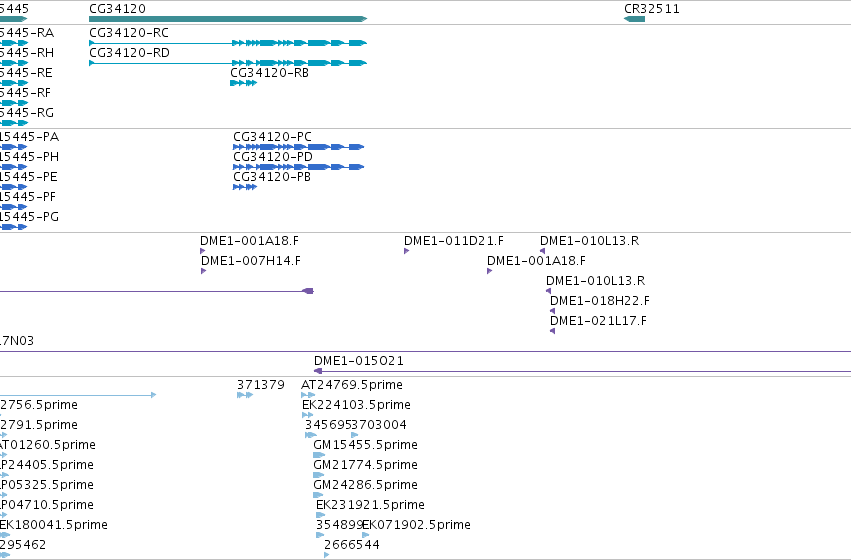Open transcript label CG34120-RB
Image resolution: width=851 pixels, height=560 pixels.
pos(269,73)
